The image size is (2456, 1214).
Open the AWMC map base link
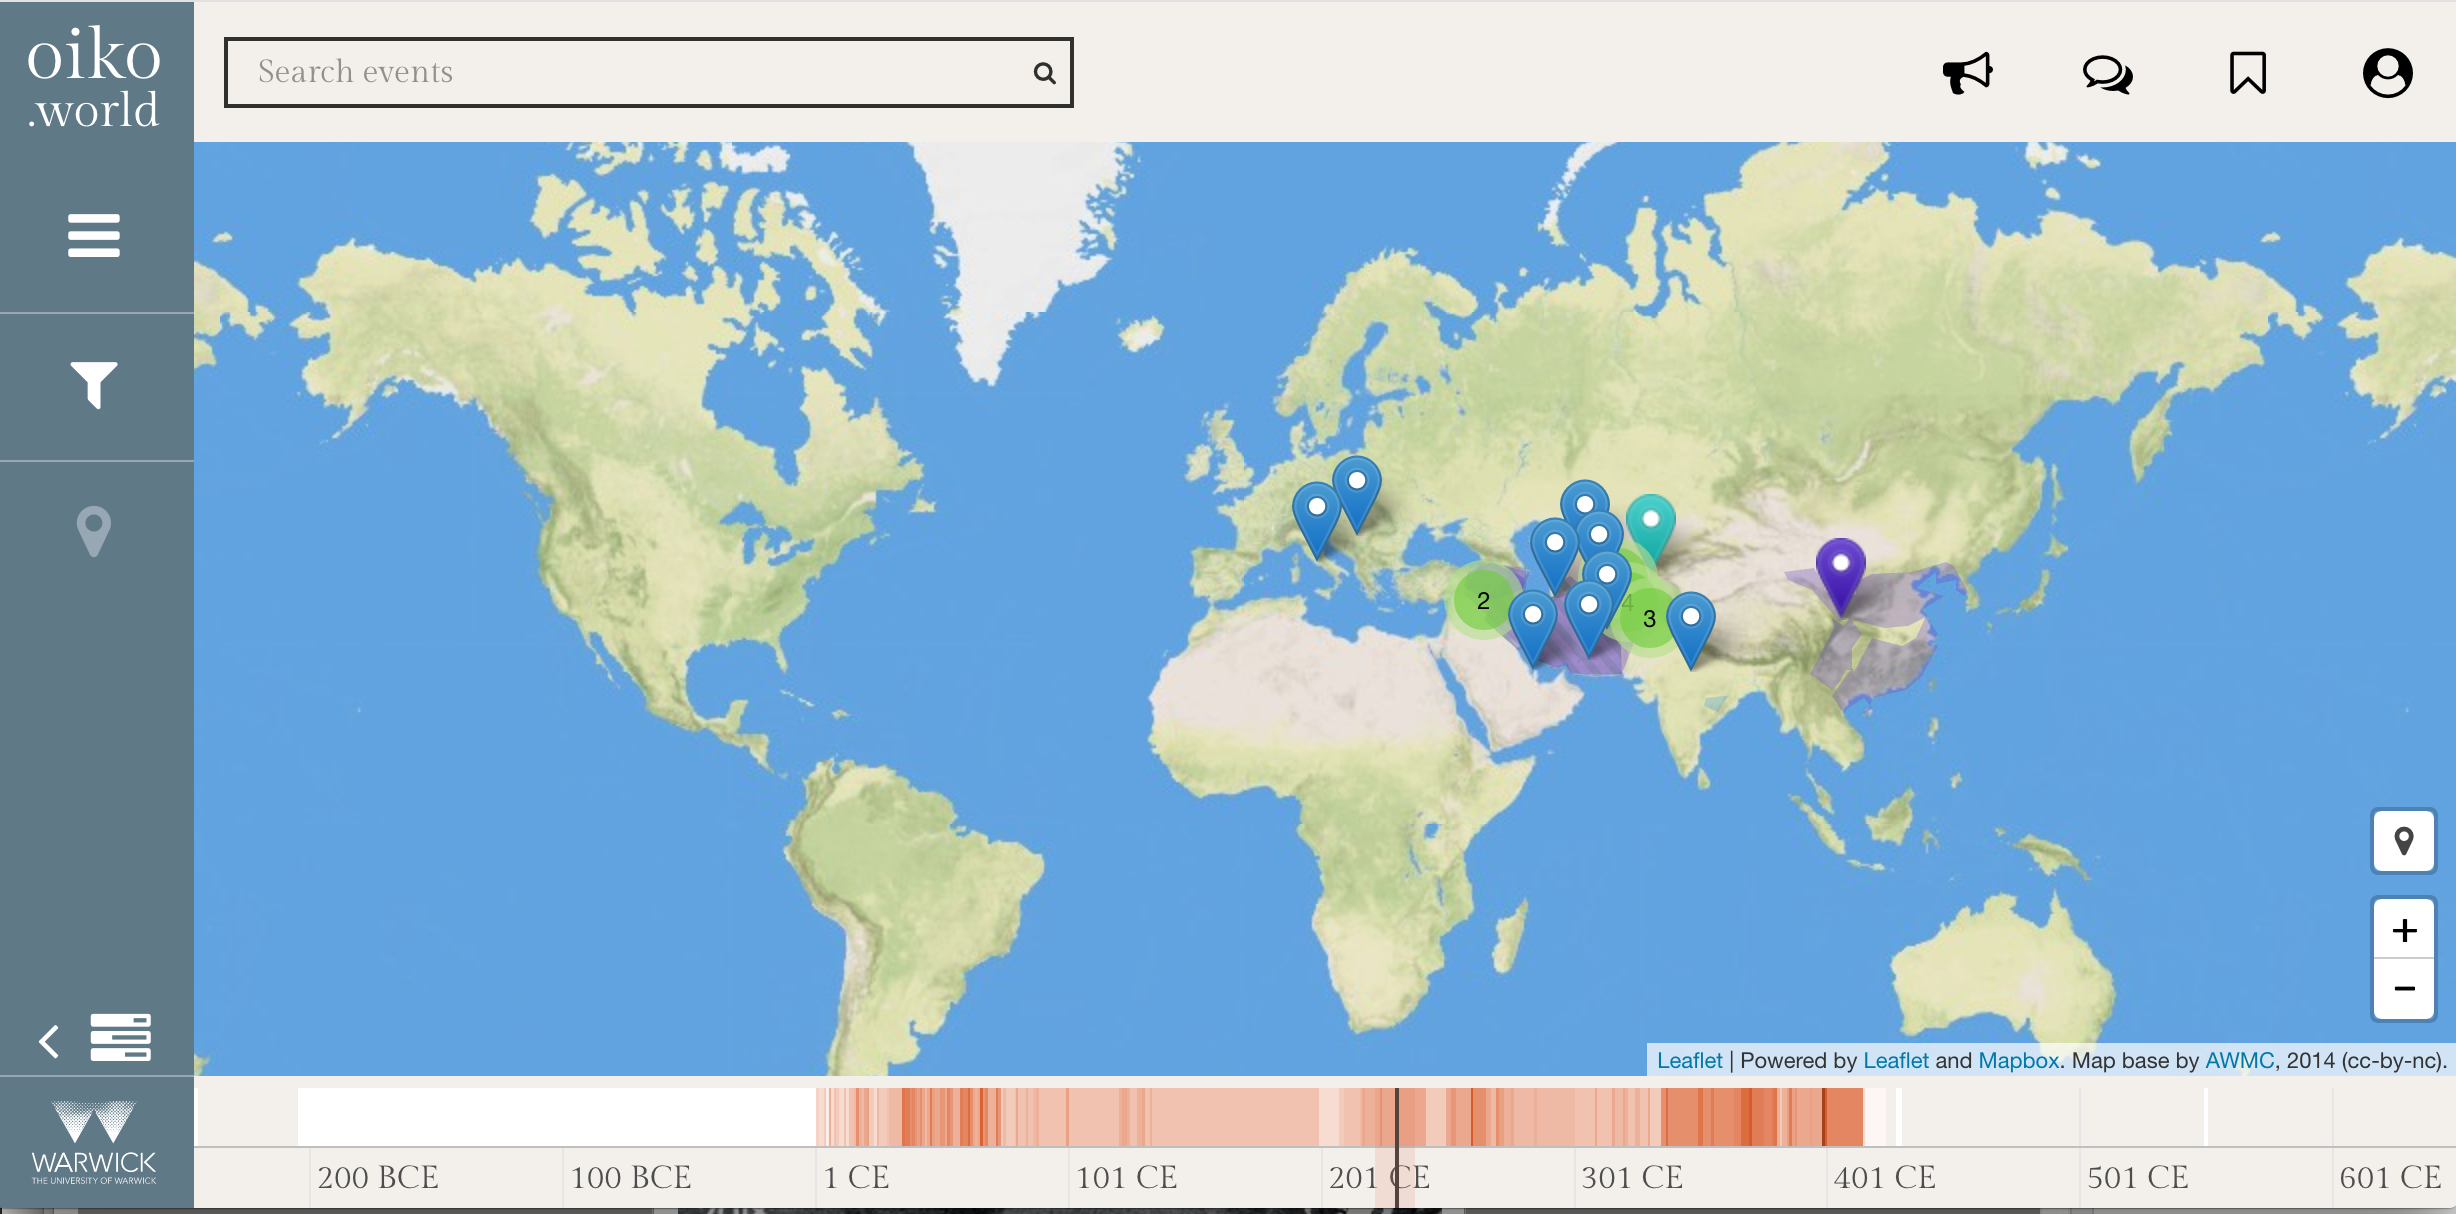point(2239,1060)
